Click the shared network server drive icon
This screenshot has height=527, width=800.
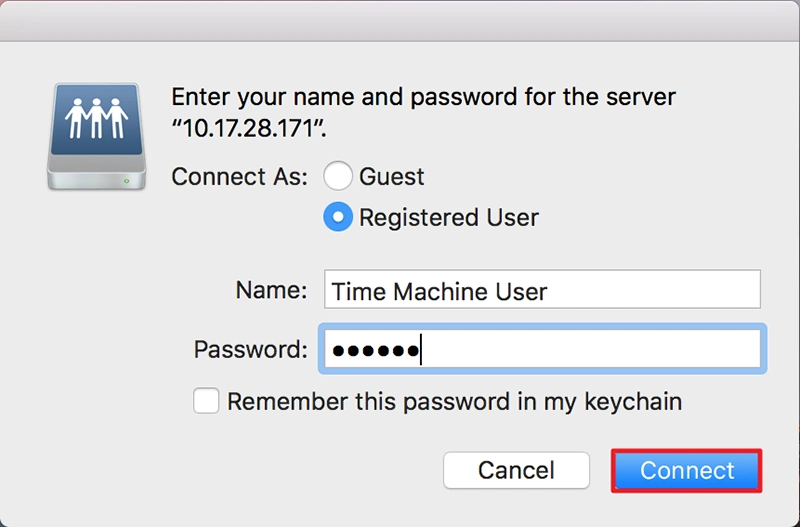[x=97, y=134]
